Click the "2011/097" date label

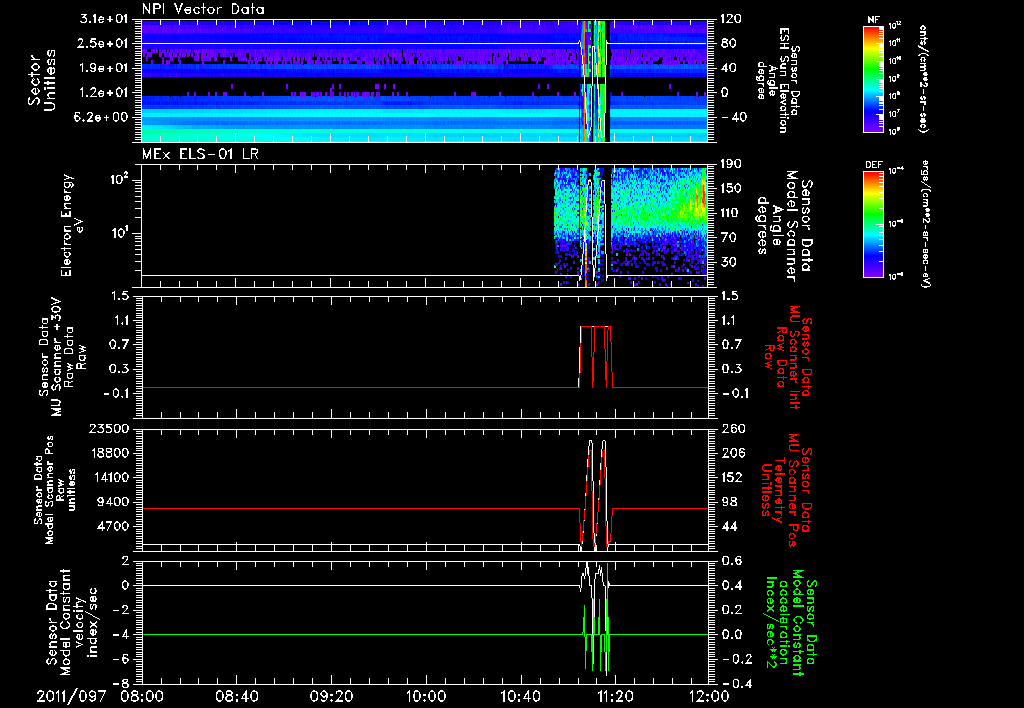point(71,696)
